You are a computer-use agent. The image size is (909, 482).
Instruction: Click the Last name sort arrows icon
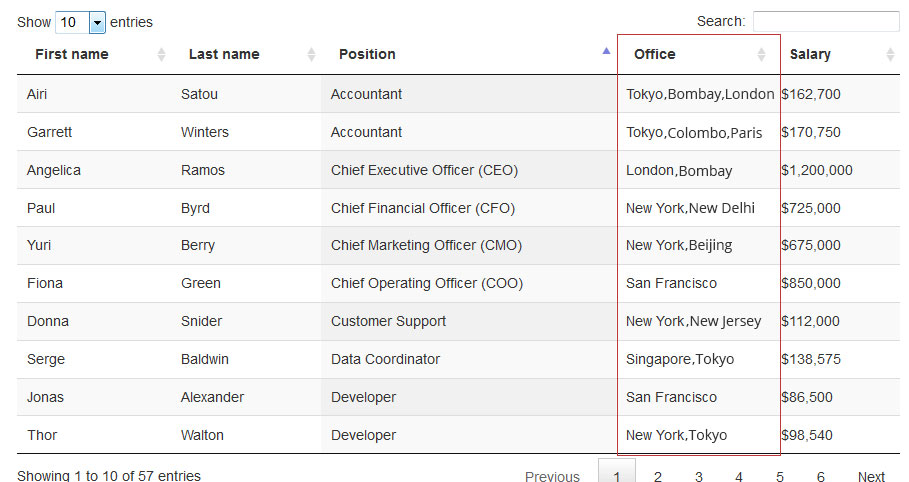pos(311,54)
